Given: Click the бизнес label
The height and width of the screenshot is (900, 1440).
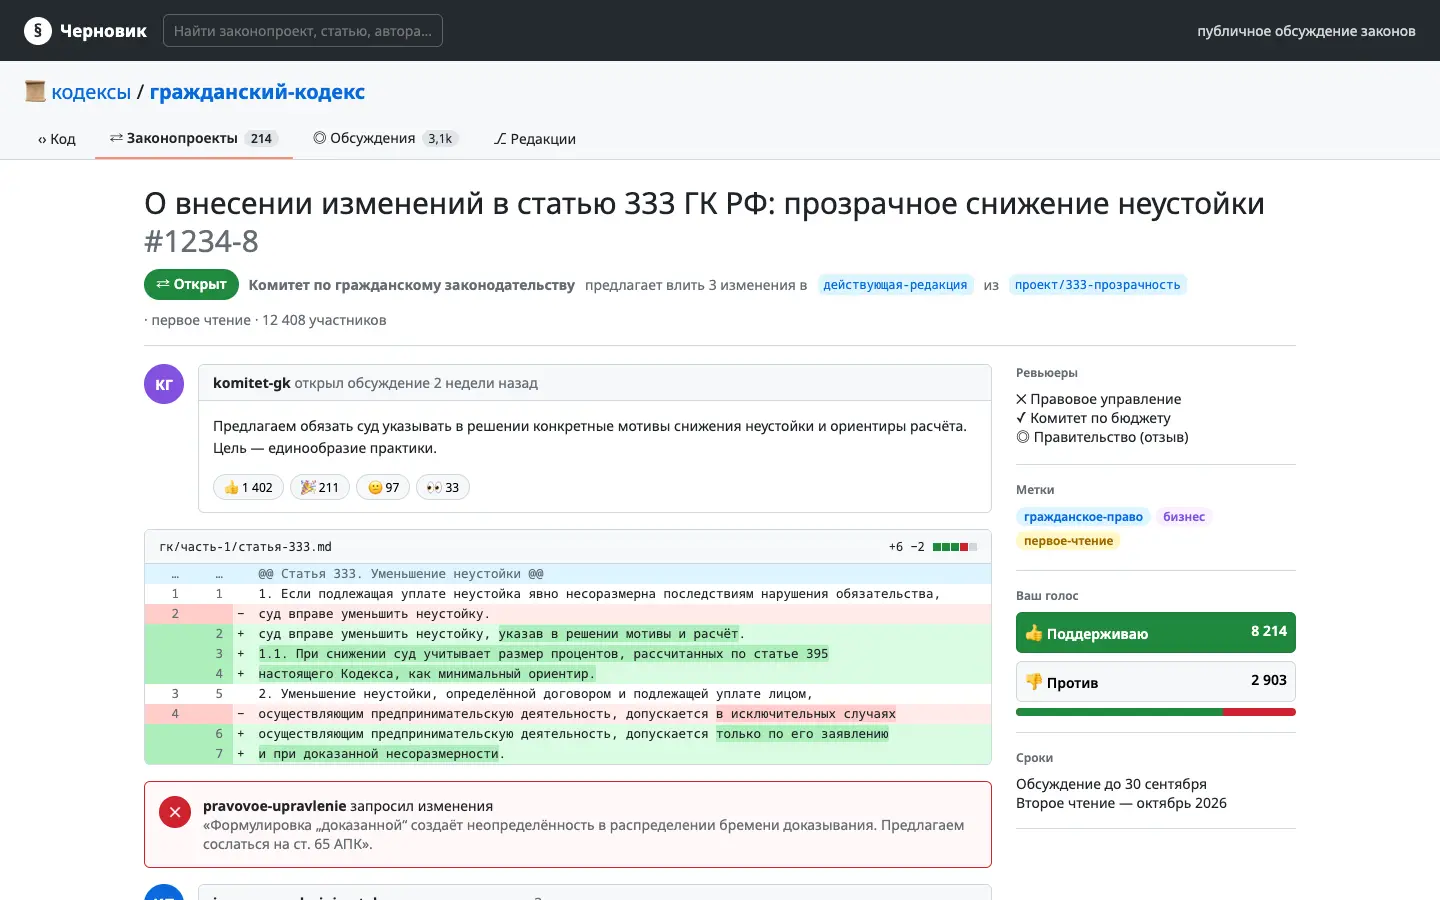Looking at the screenshot, I should [x=1184, y=517].
